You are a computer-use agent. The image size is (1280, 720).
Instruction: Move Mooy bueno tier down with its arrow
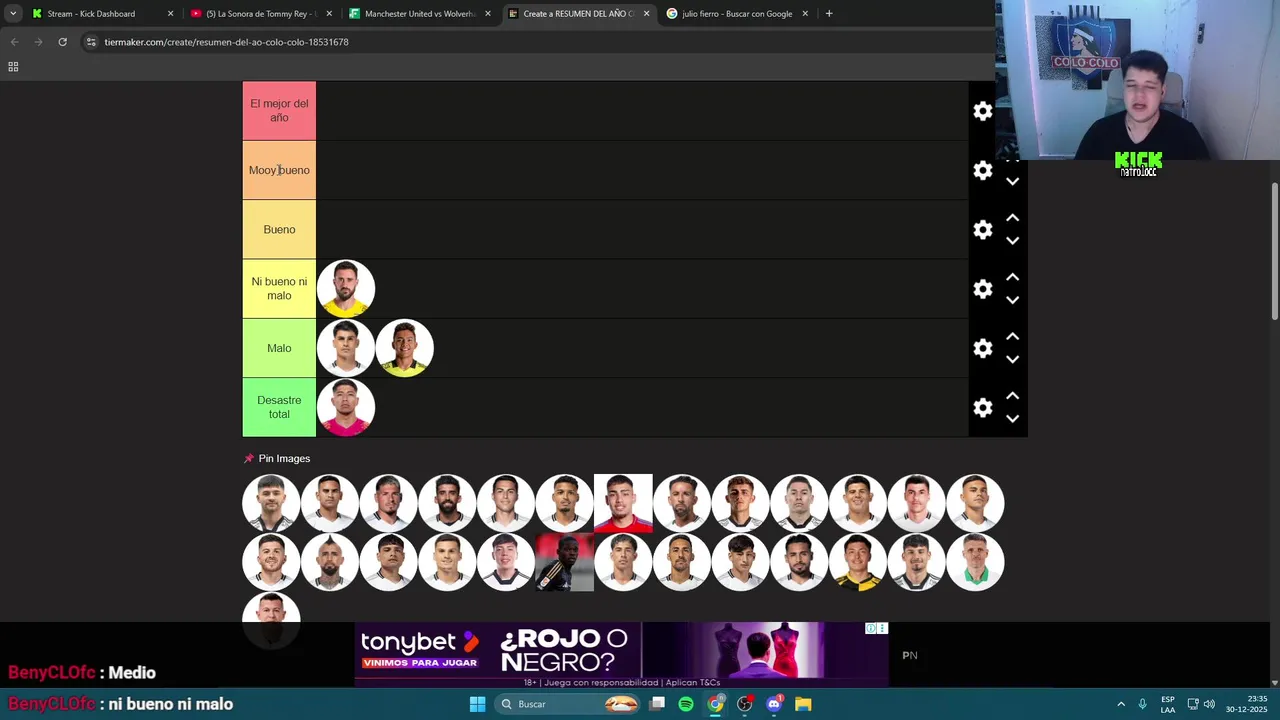[1012, 182]
